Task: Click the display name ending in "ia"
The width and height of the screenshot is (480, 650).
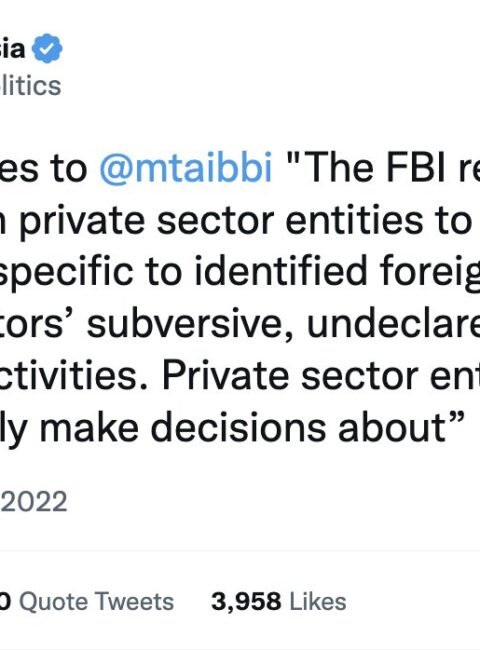Action: click(x=12, y=49)
